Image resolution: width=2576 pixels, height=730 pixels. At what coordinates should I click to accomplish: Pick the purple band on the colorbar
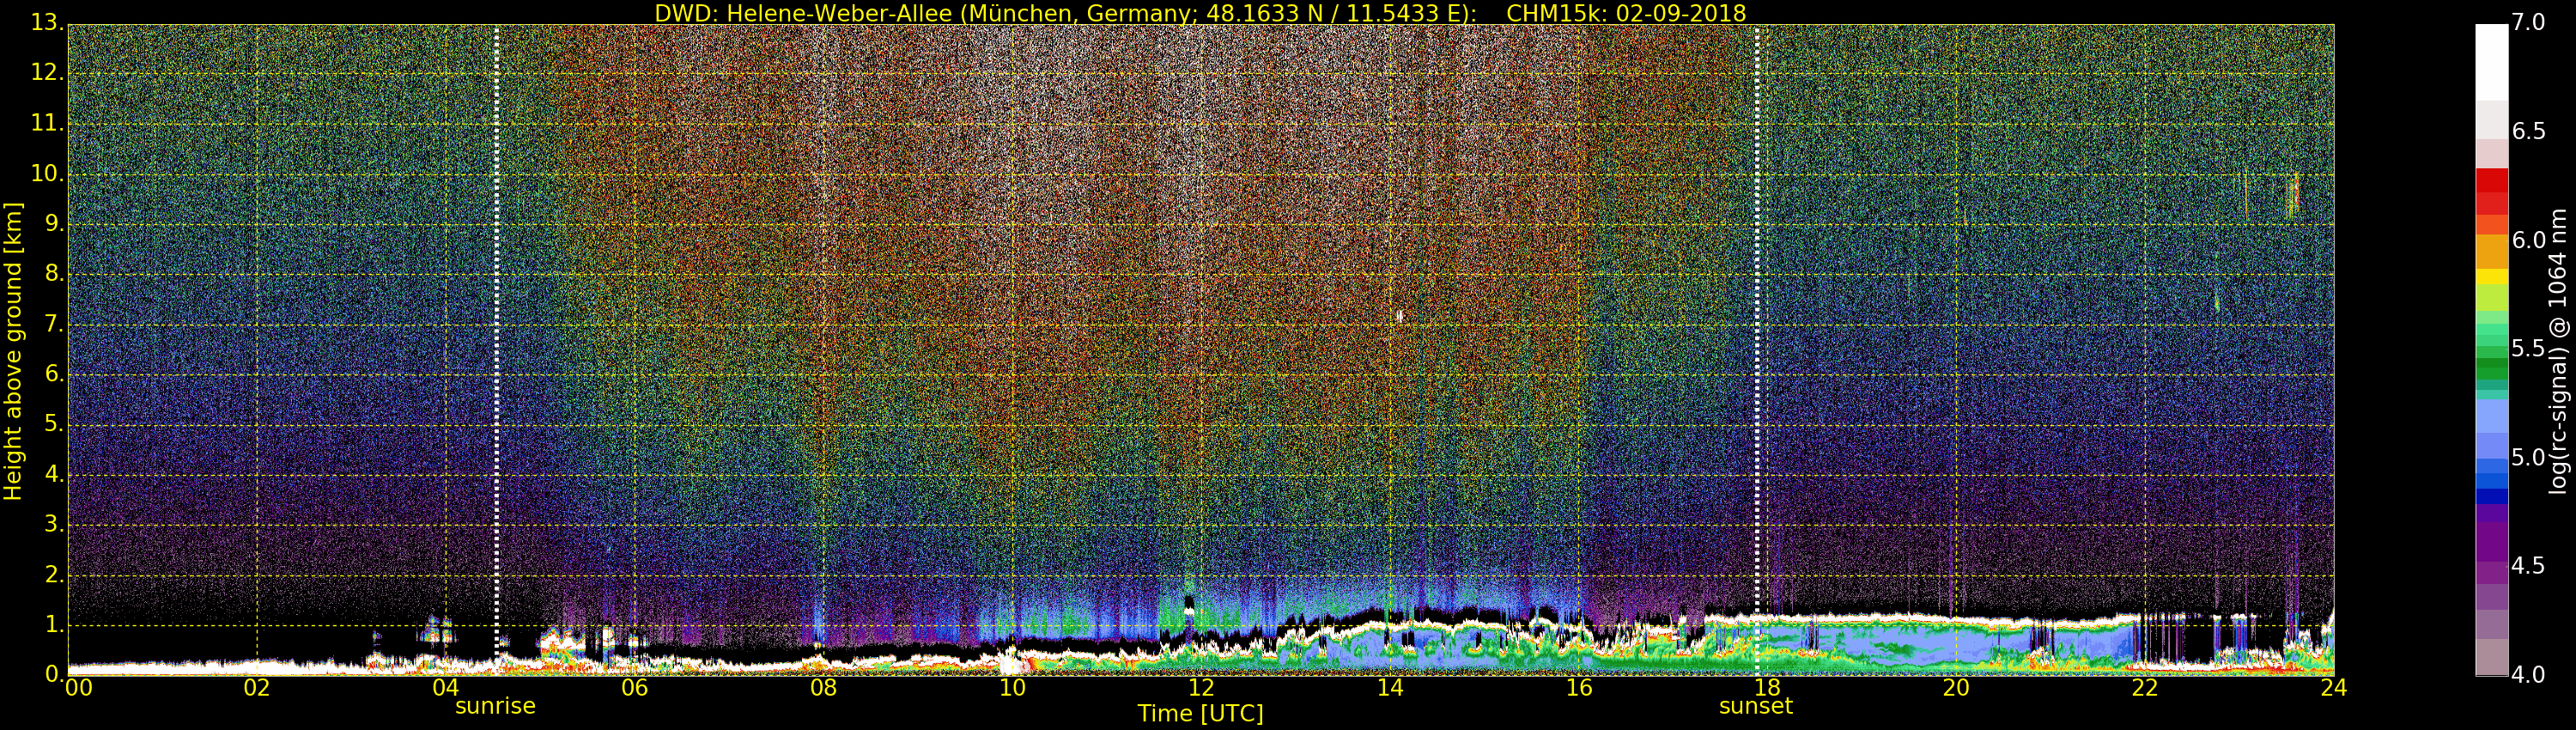tap(2491, 540)
